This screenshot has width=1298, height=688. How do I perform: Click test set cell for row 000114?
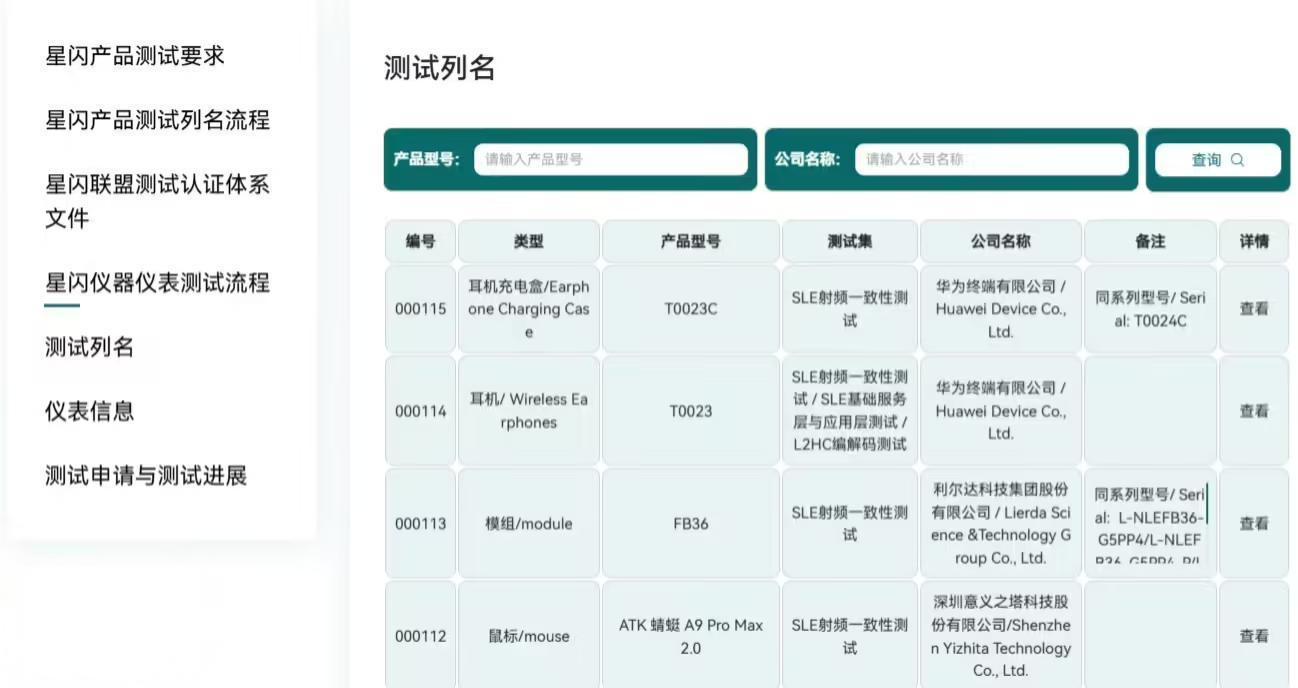click(849, 411)
